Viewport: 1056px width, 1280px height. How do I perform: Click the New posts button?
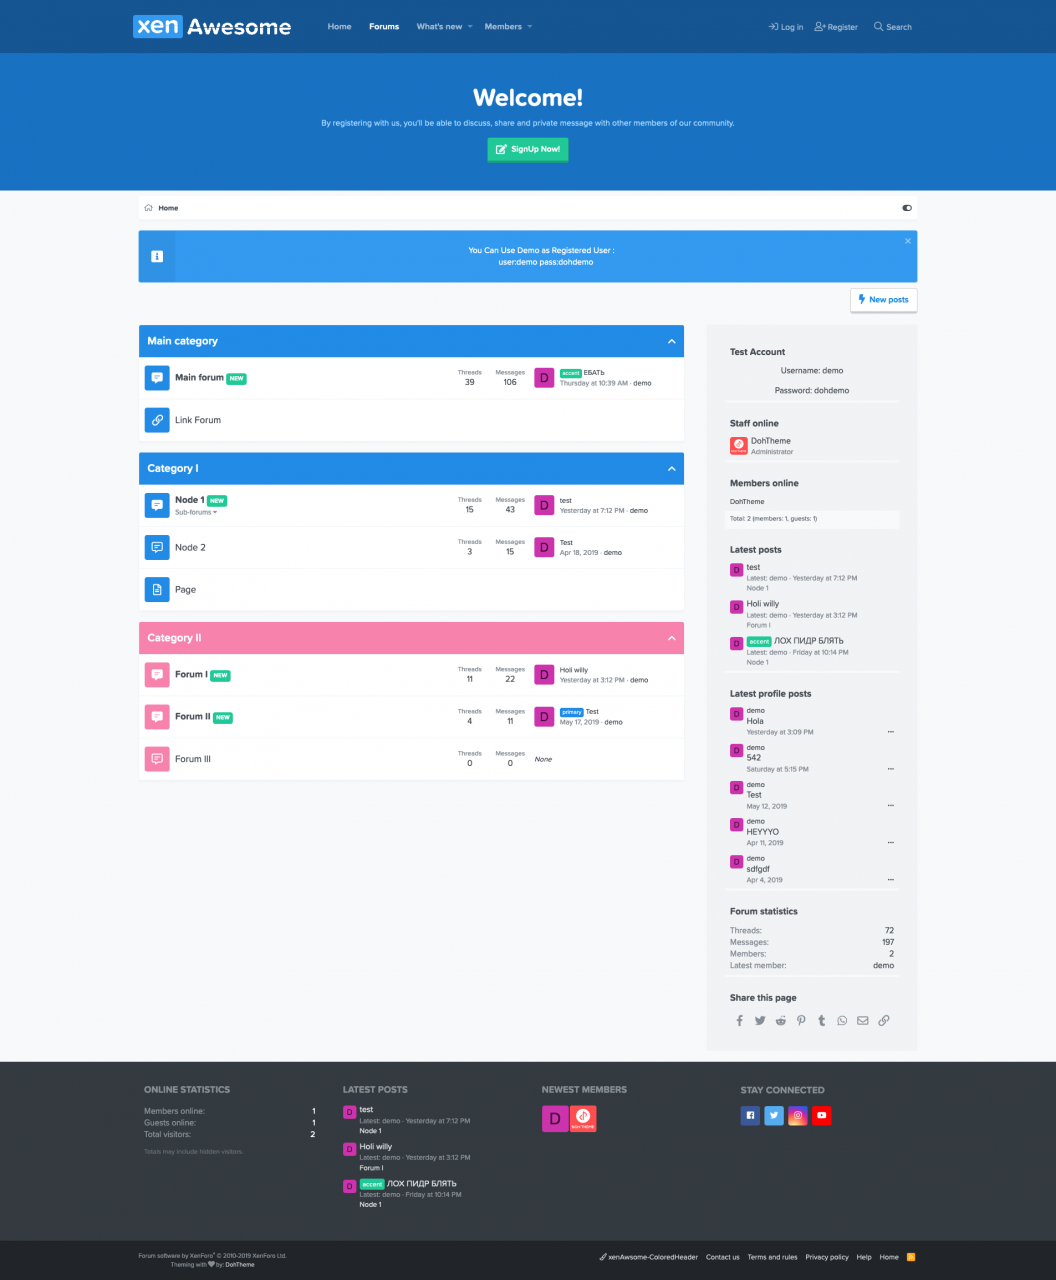coord(884,300)
